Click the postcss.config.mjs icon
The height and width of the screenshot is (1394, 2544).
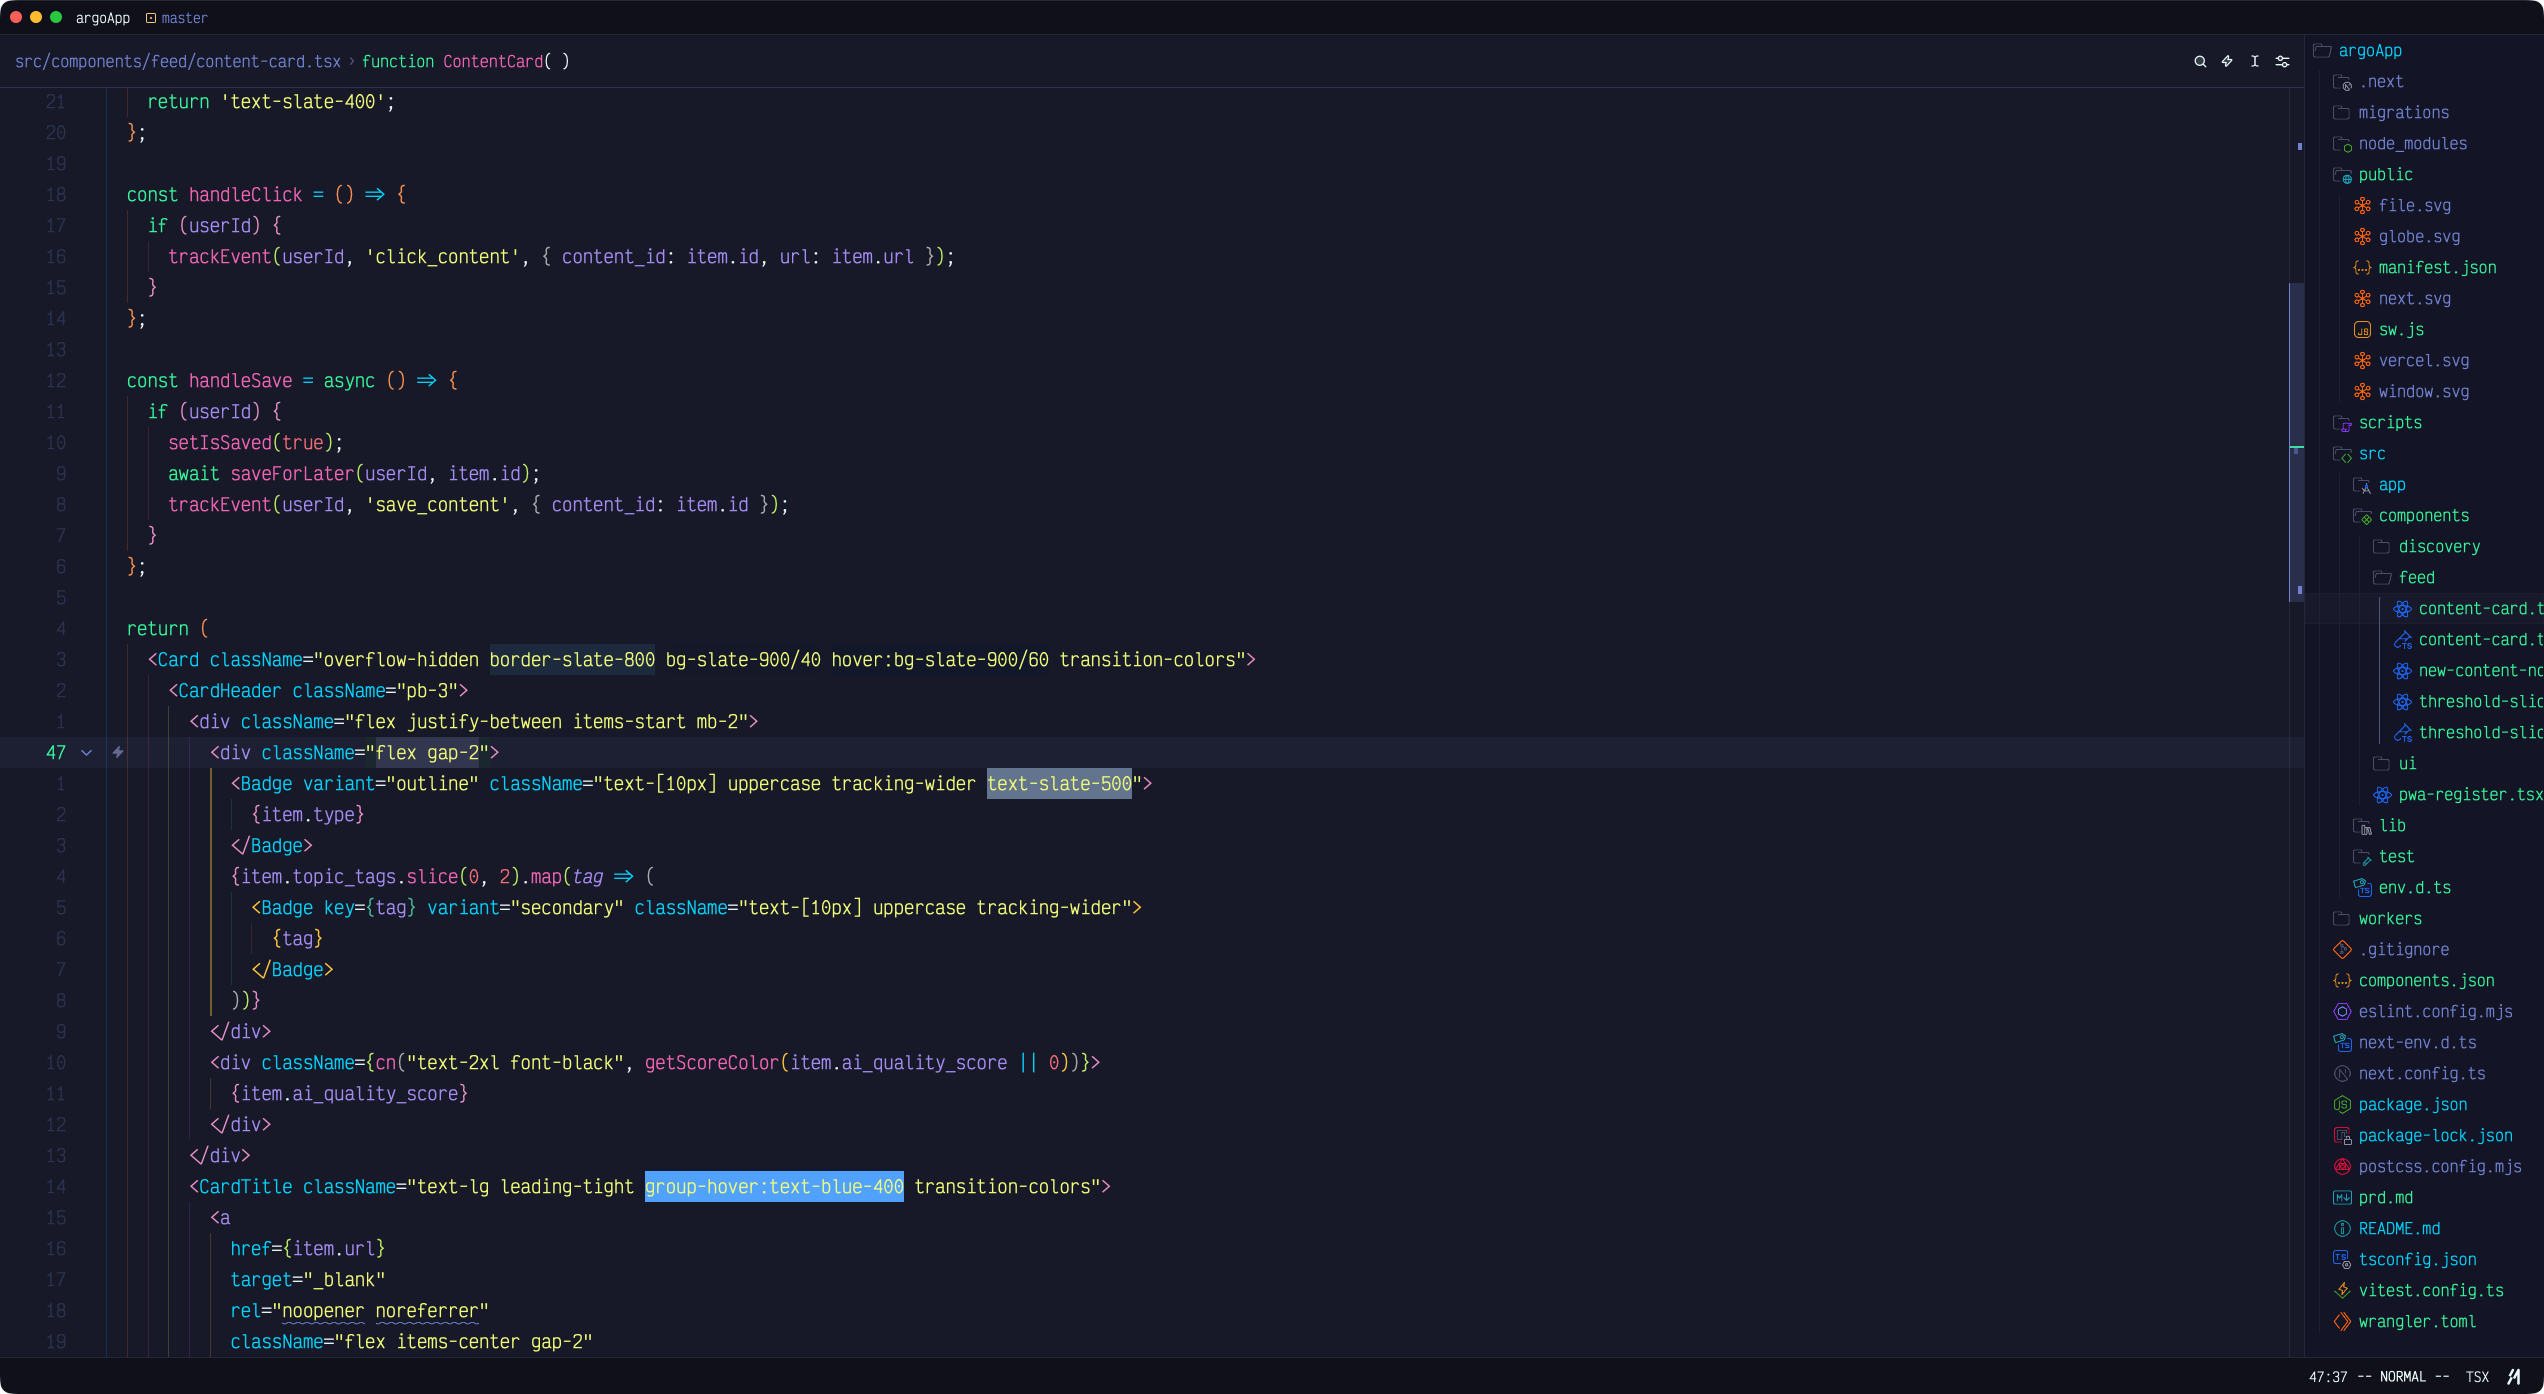point(2342,1167)
